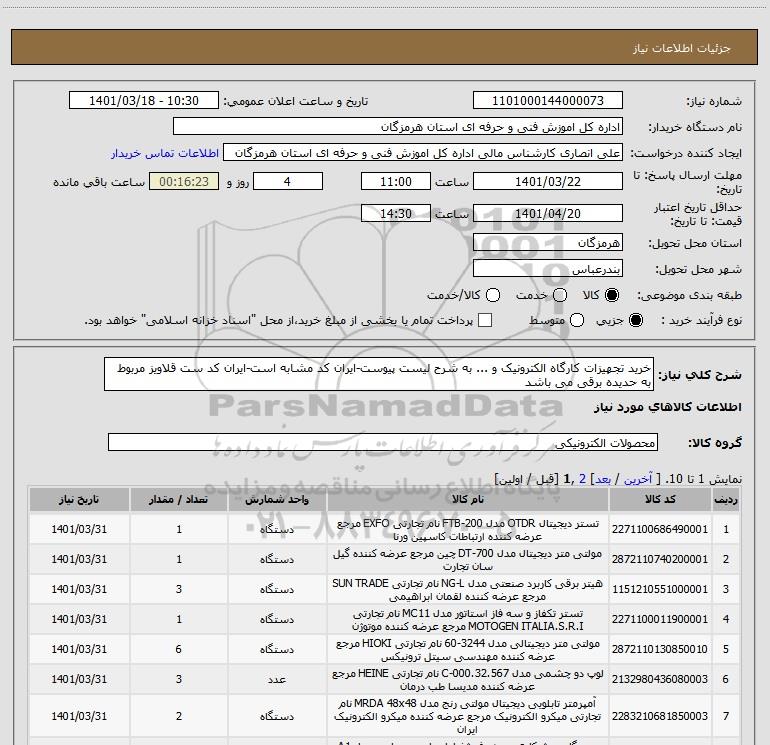Image resolution: width=770 pixels, height=745 pixels.
Task: Click unit عدد in the HEINE row
Action: (277, 679)
